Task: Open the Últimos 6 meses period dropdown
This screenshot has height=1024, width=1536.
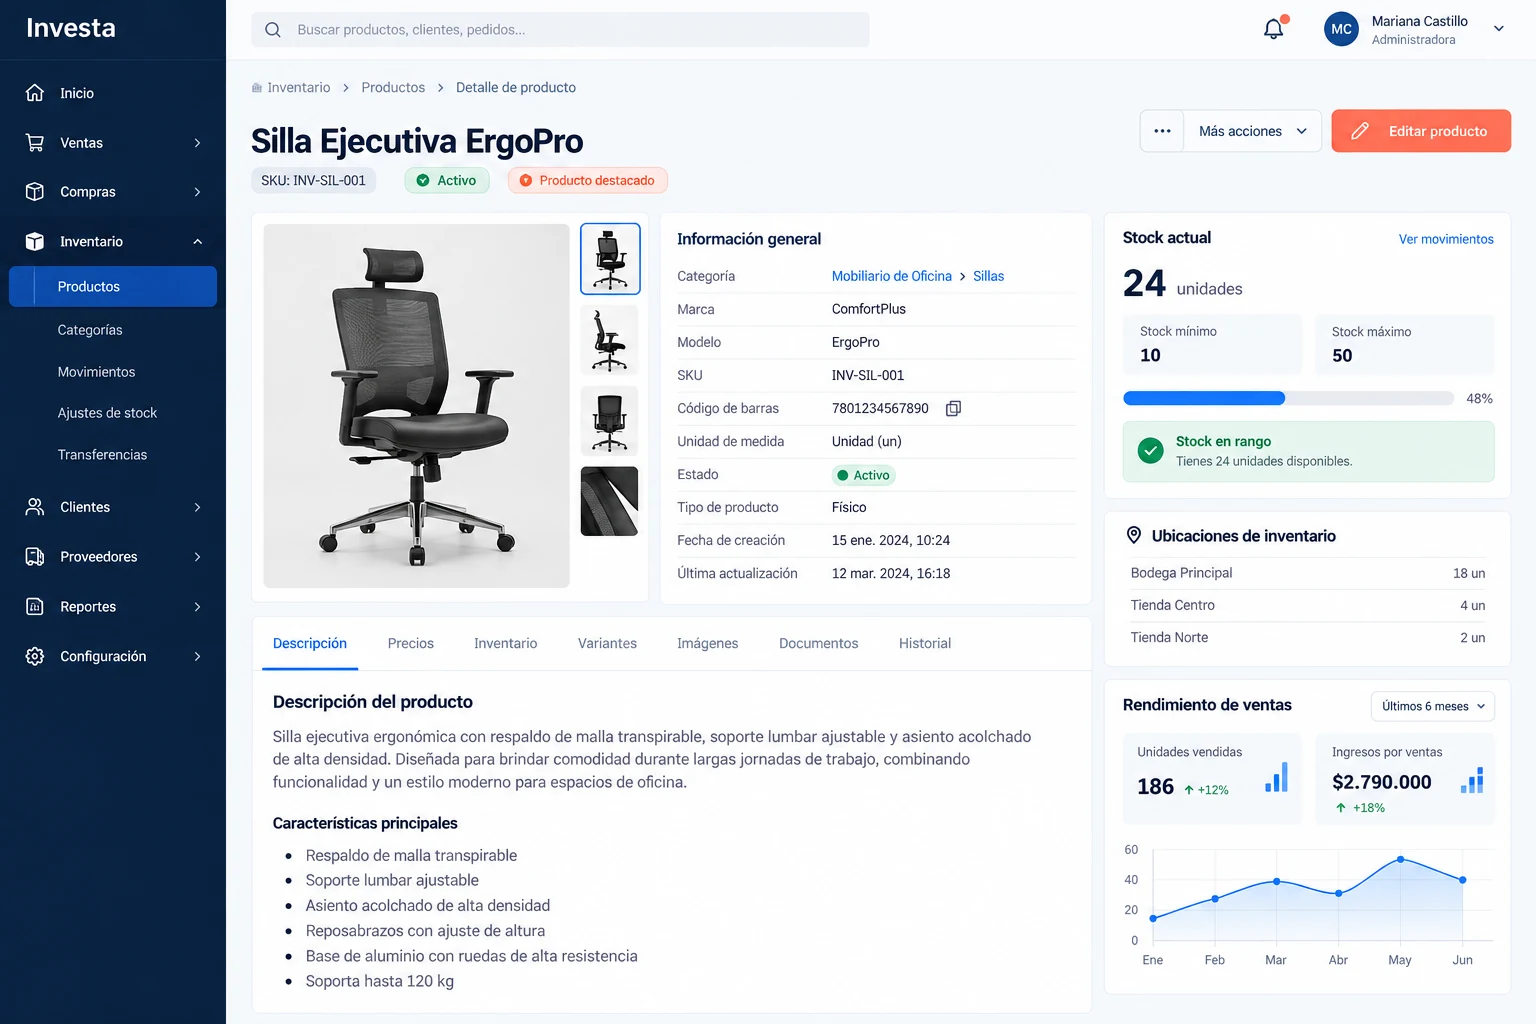Action: click(x=1432, y=706)
